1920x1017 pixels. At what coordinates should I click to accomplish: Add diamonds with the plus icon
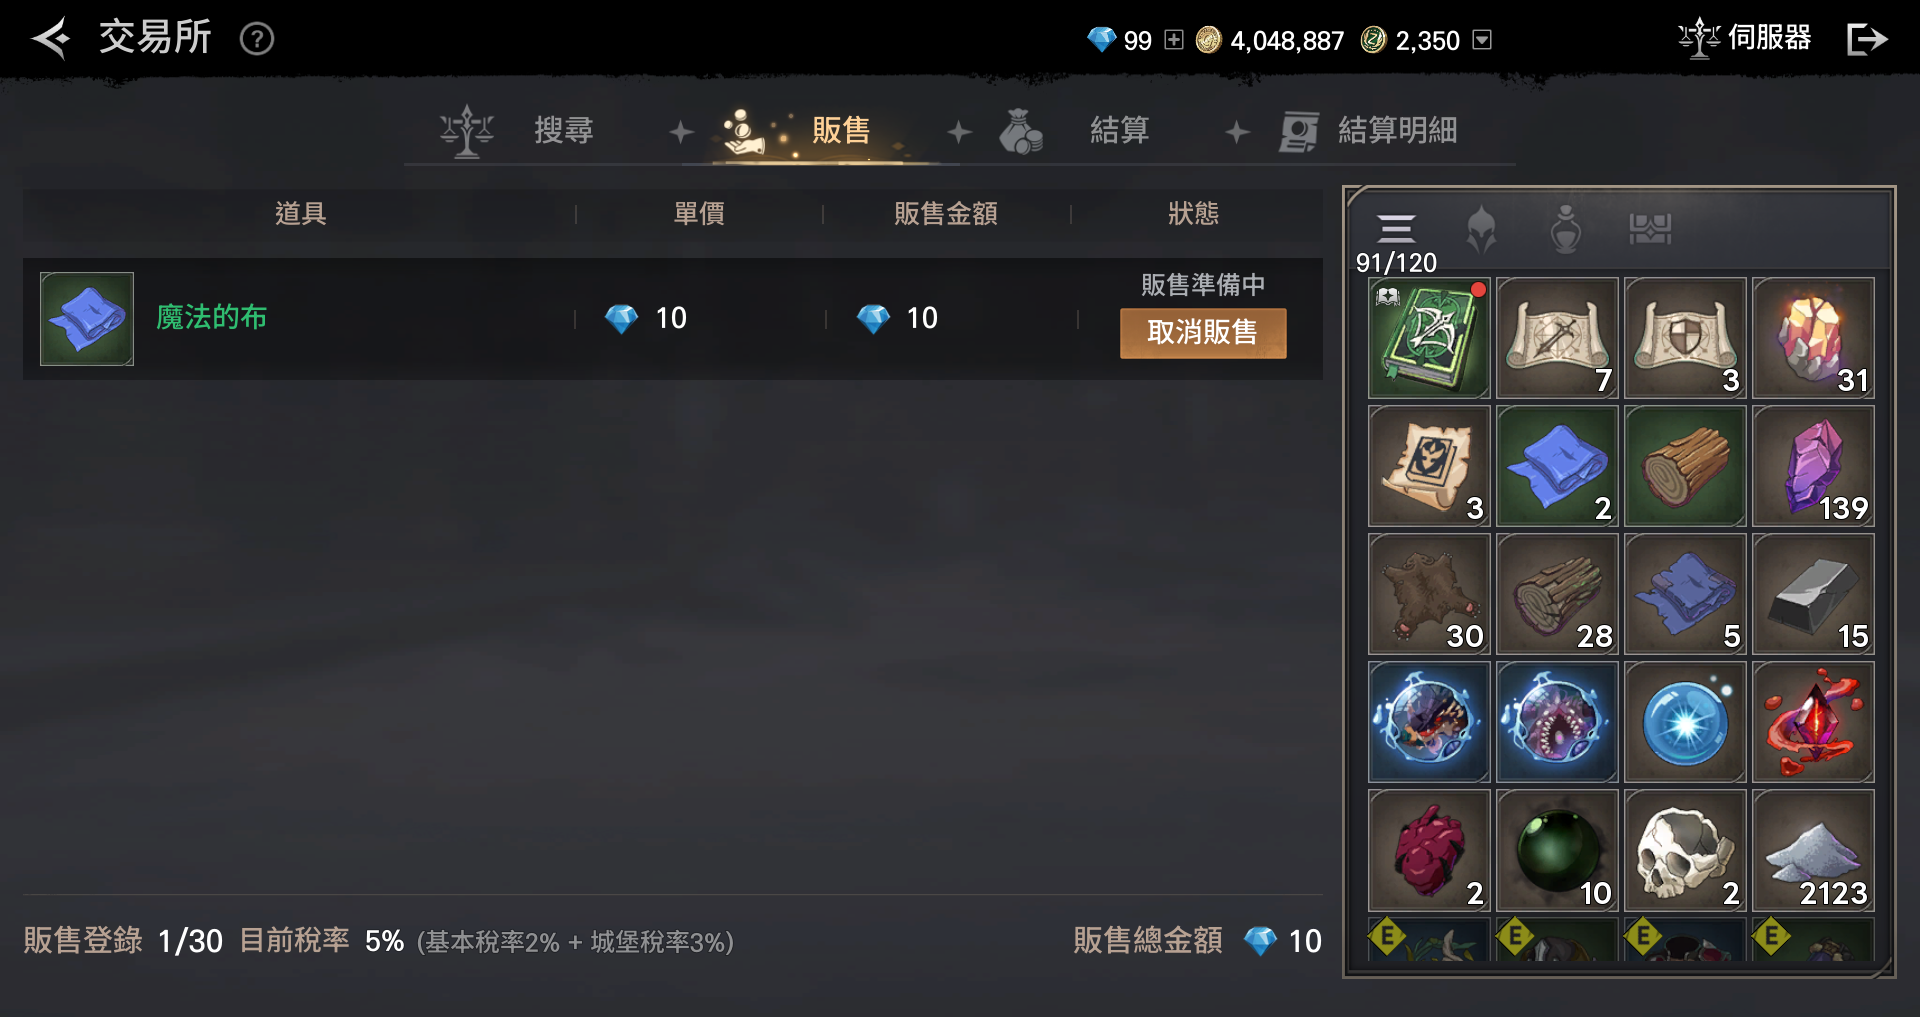click(1174, 40)
